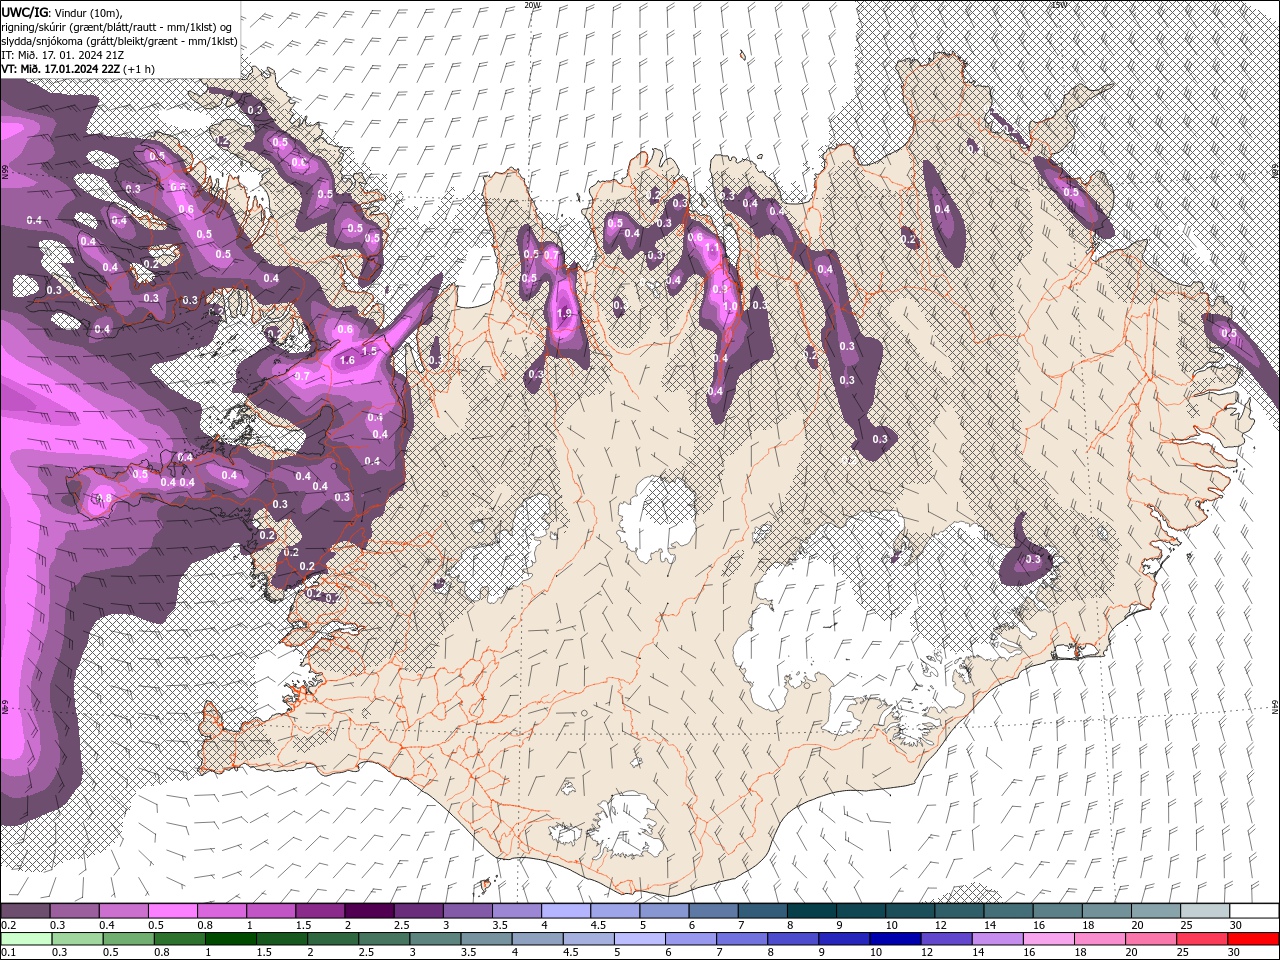The width and height of the screenshot is (1280, 960).
Task: Click the '0.1' label in the bottom legend row
Action: 7,952
